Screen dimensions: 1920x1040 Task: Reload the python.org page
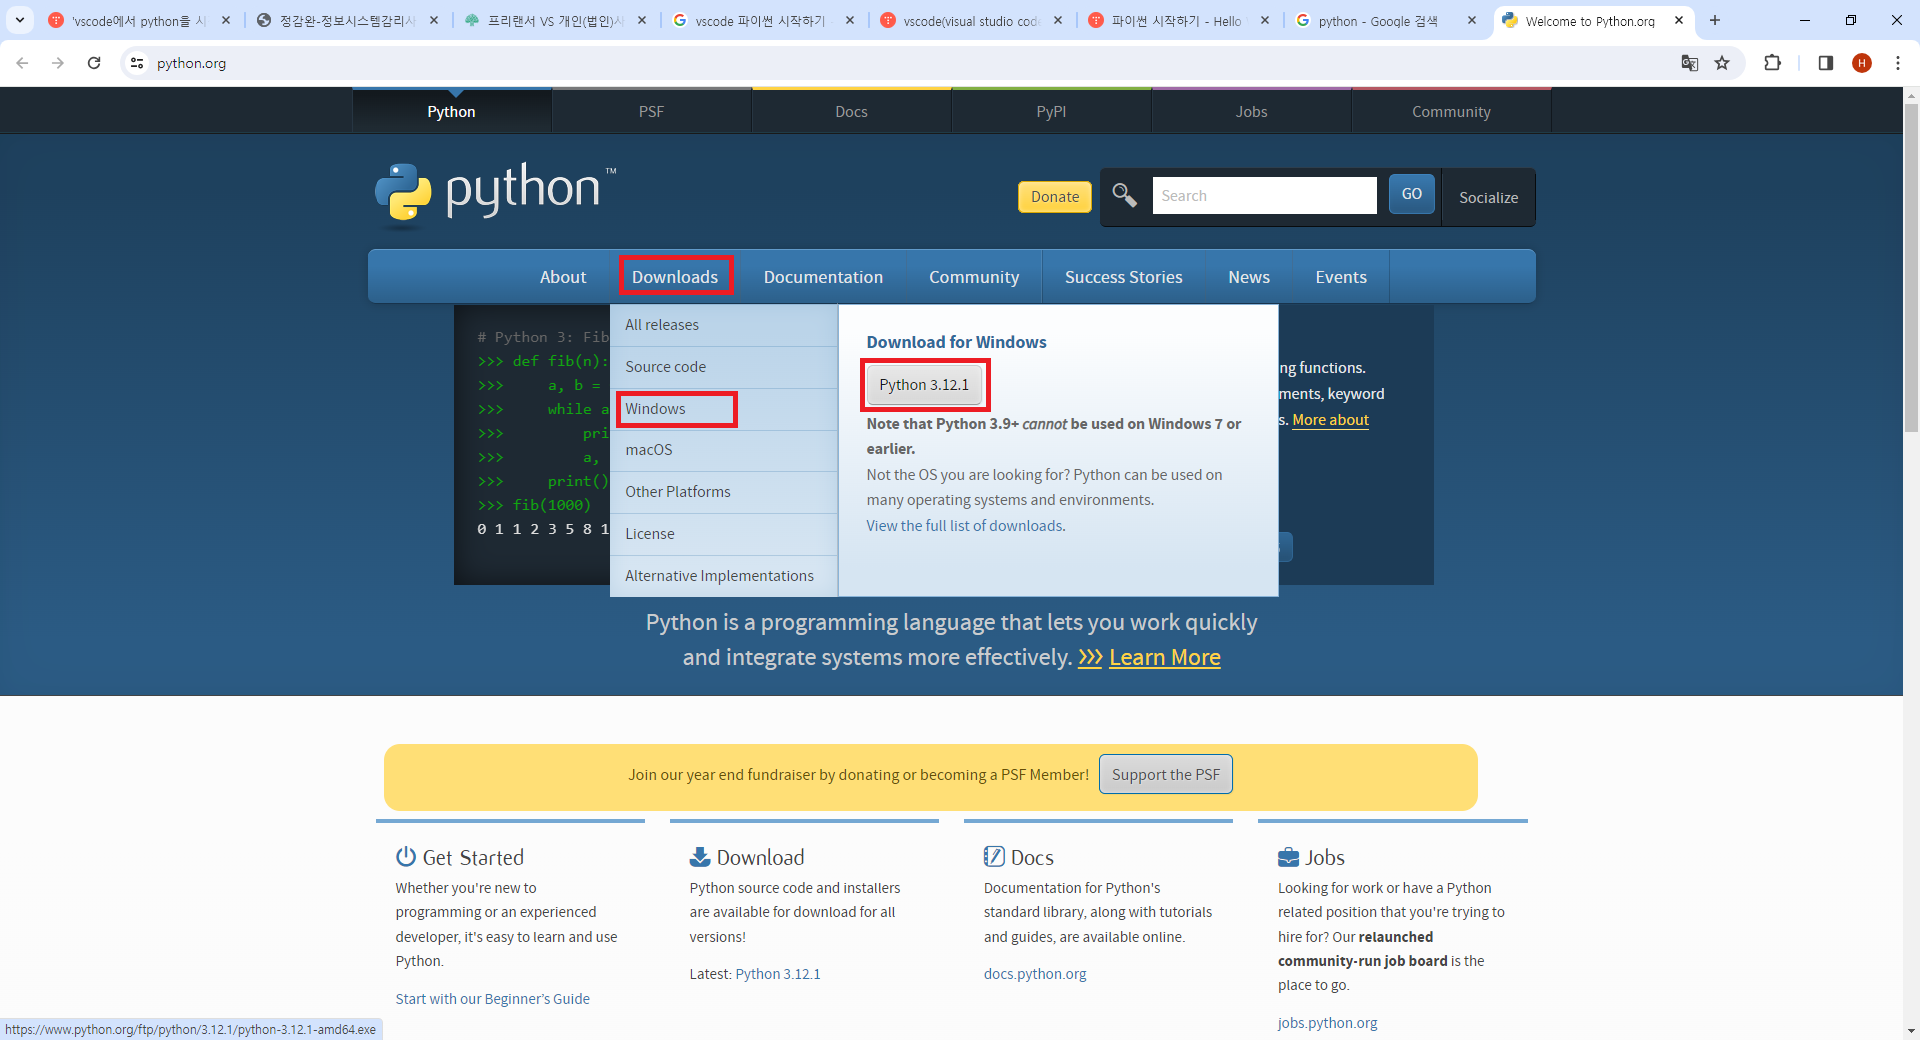coord(94,63)
